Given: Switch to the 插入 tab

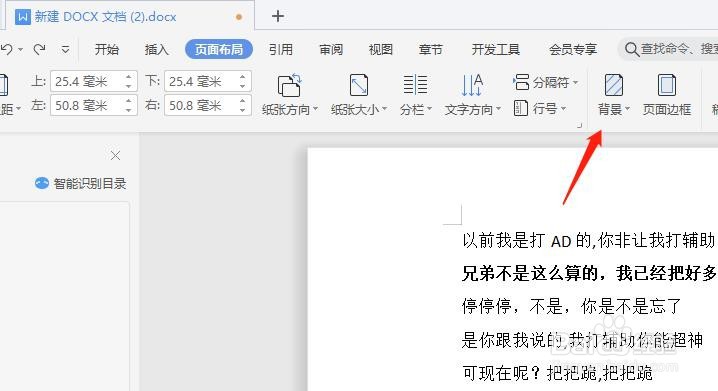Looking at the screenshot, I should [157, 49].
